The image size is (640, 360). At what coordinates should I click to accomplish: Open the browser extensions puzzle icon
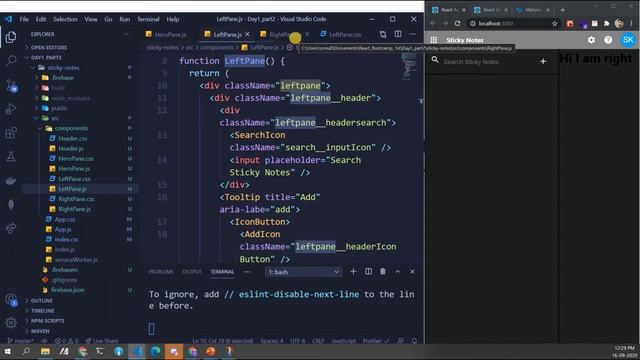(607, 24)
